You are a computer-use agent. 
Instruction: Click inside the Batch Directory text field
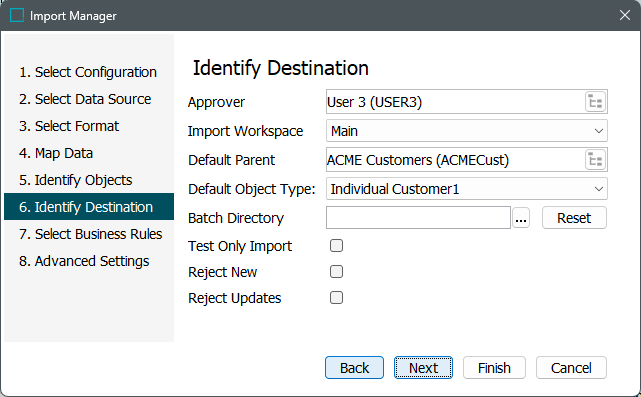[418, 218]
